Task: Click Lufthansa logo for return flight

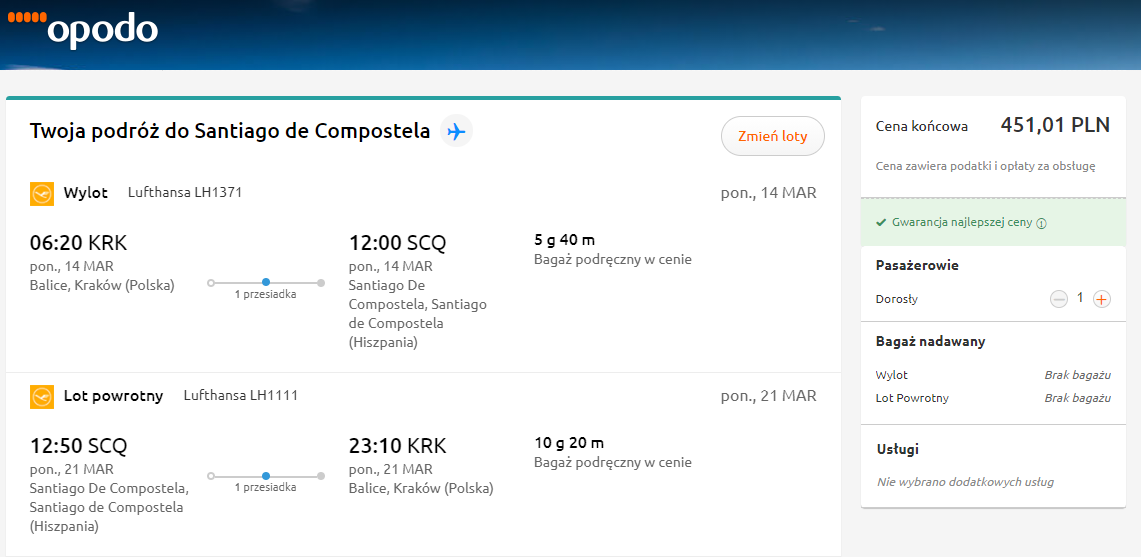Action: coord(42,397)
